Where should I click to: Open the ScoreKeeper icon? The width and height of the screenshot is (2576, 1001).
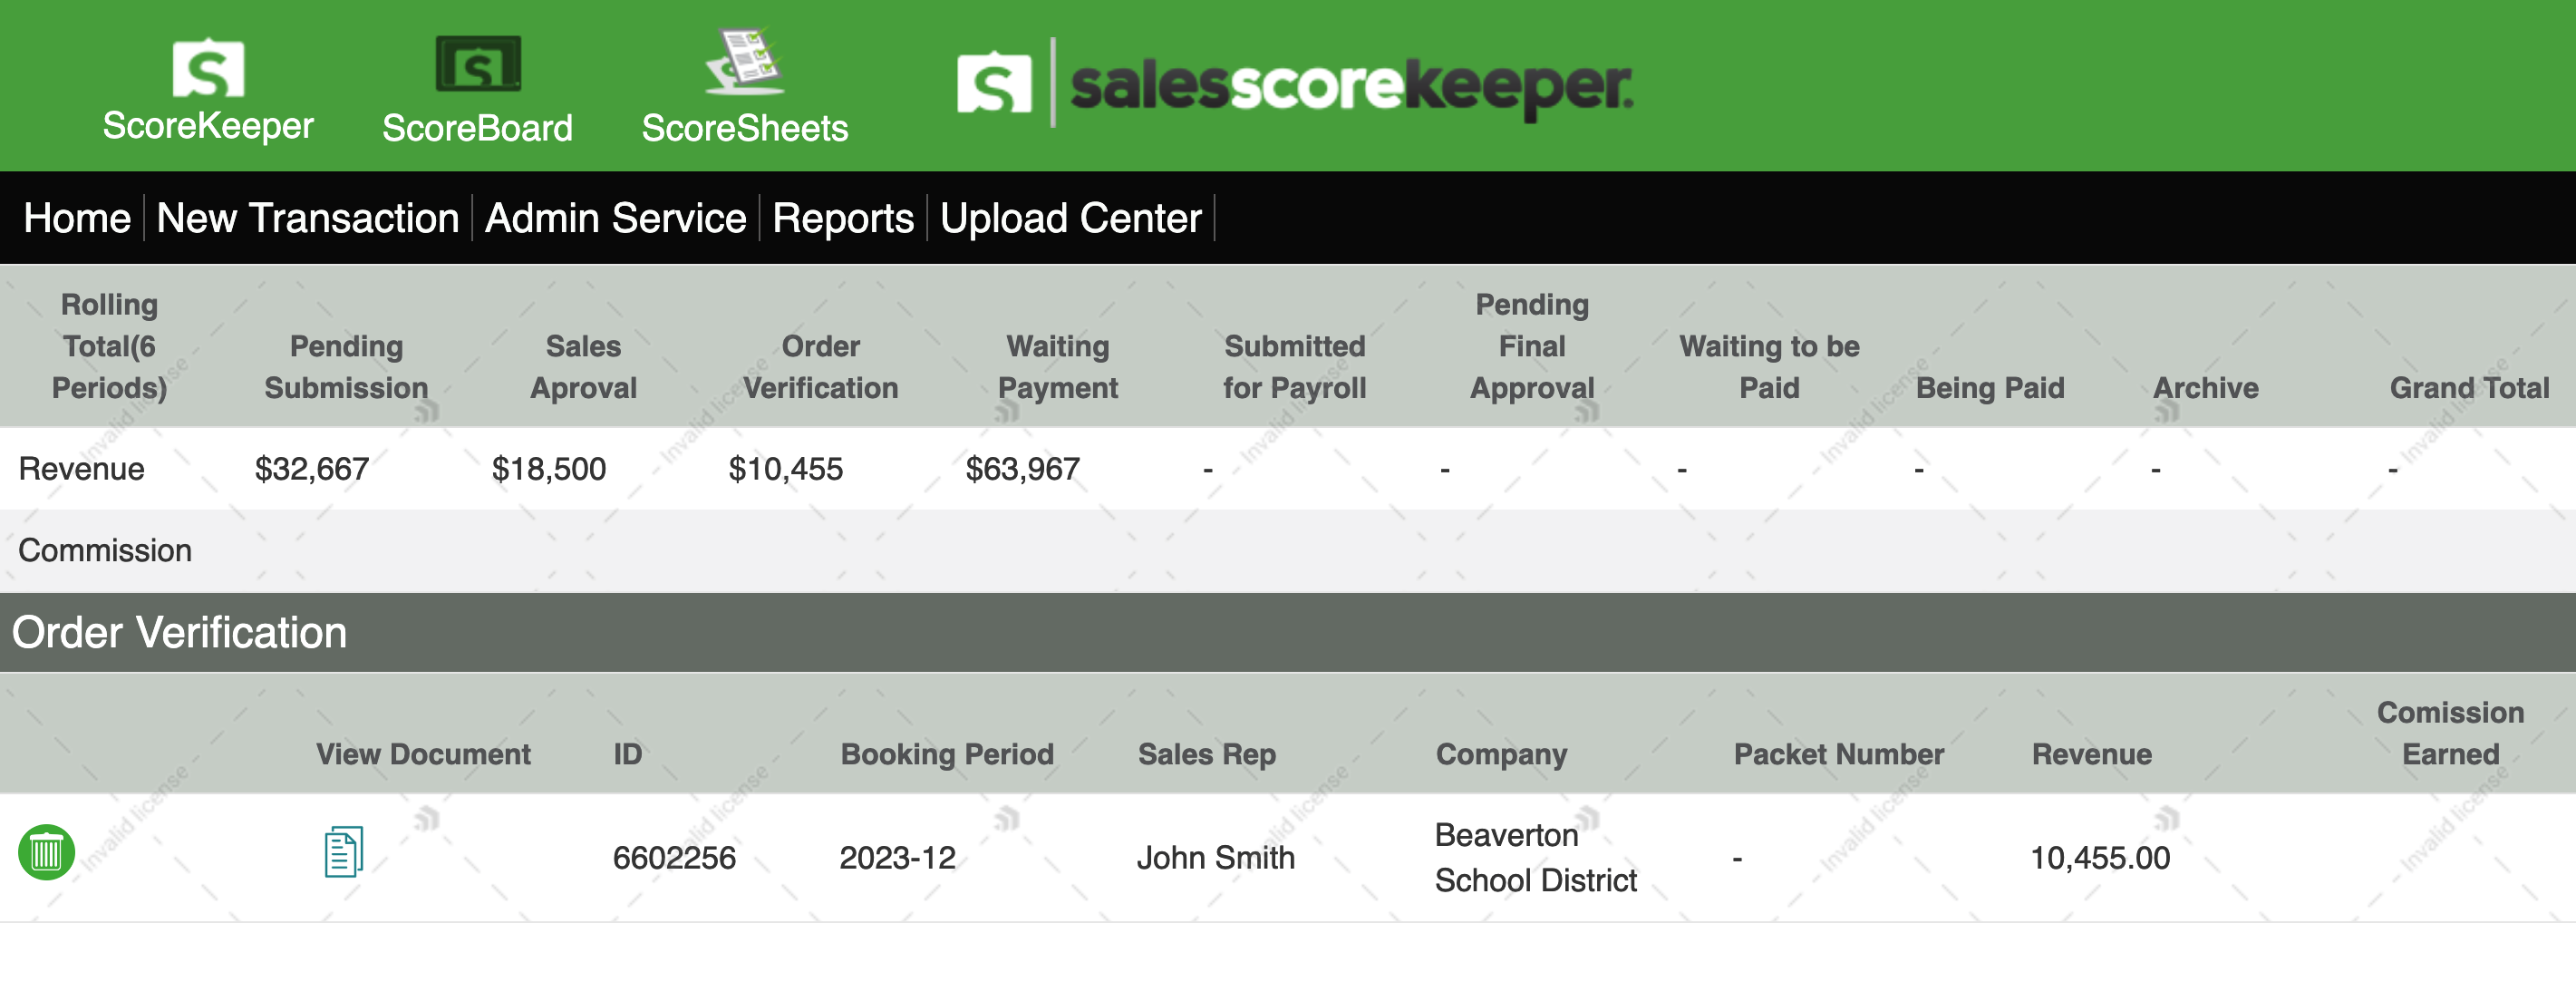click(208, 68)
